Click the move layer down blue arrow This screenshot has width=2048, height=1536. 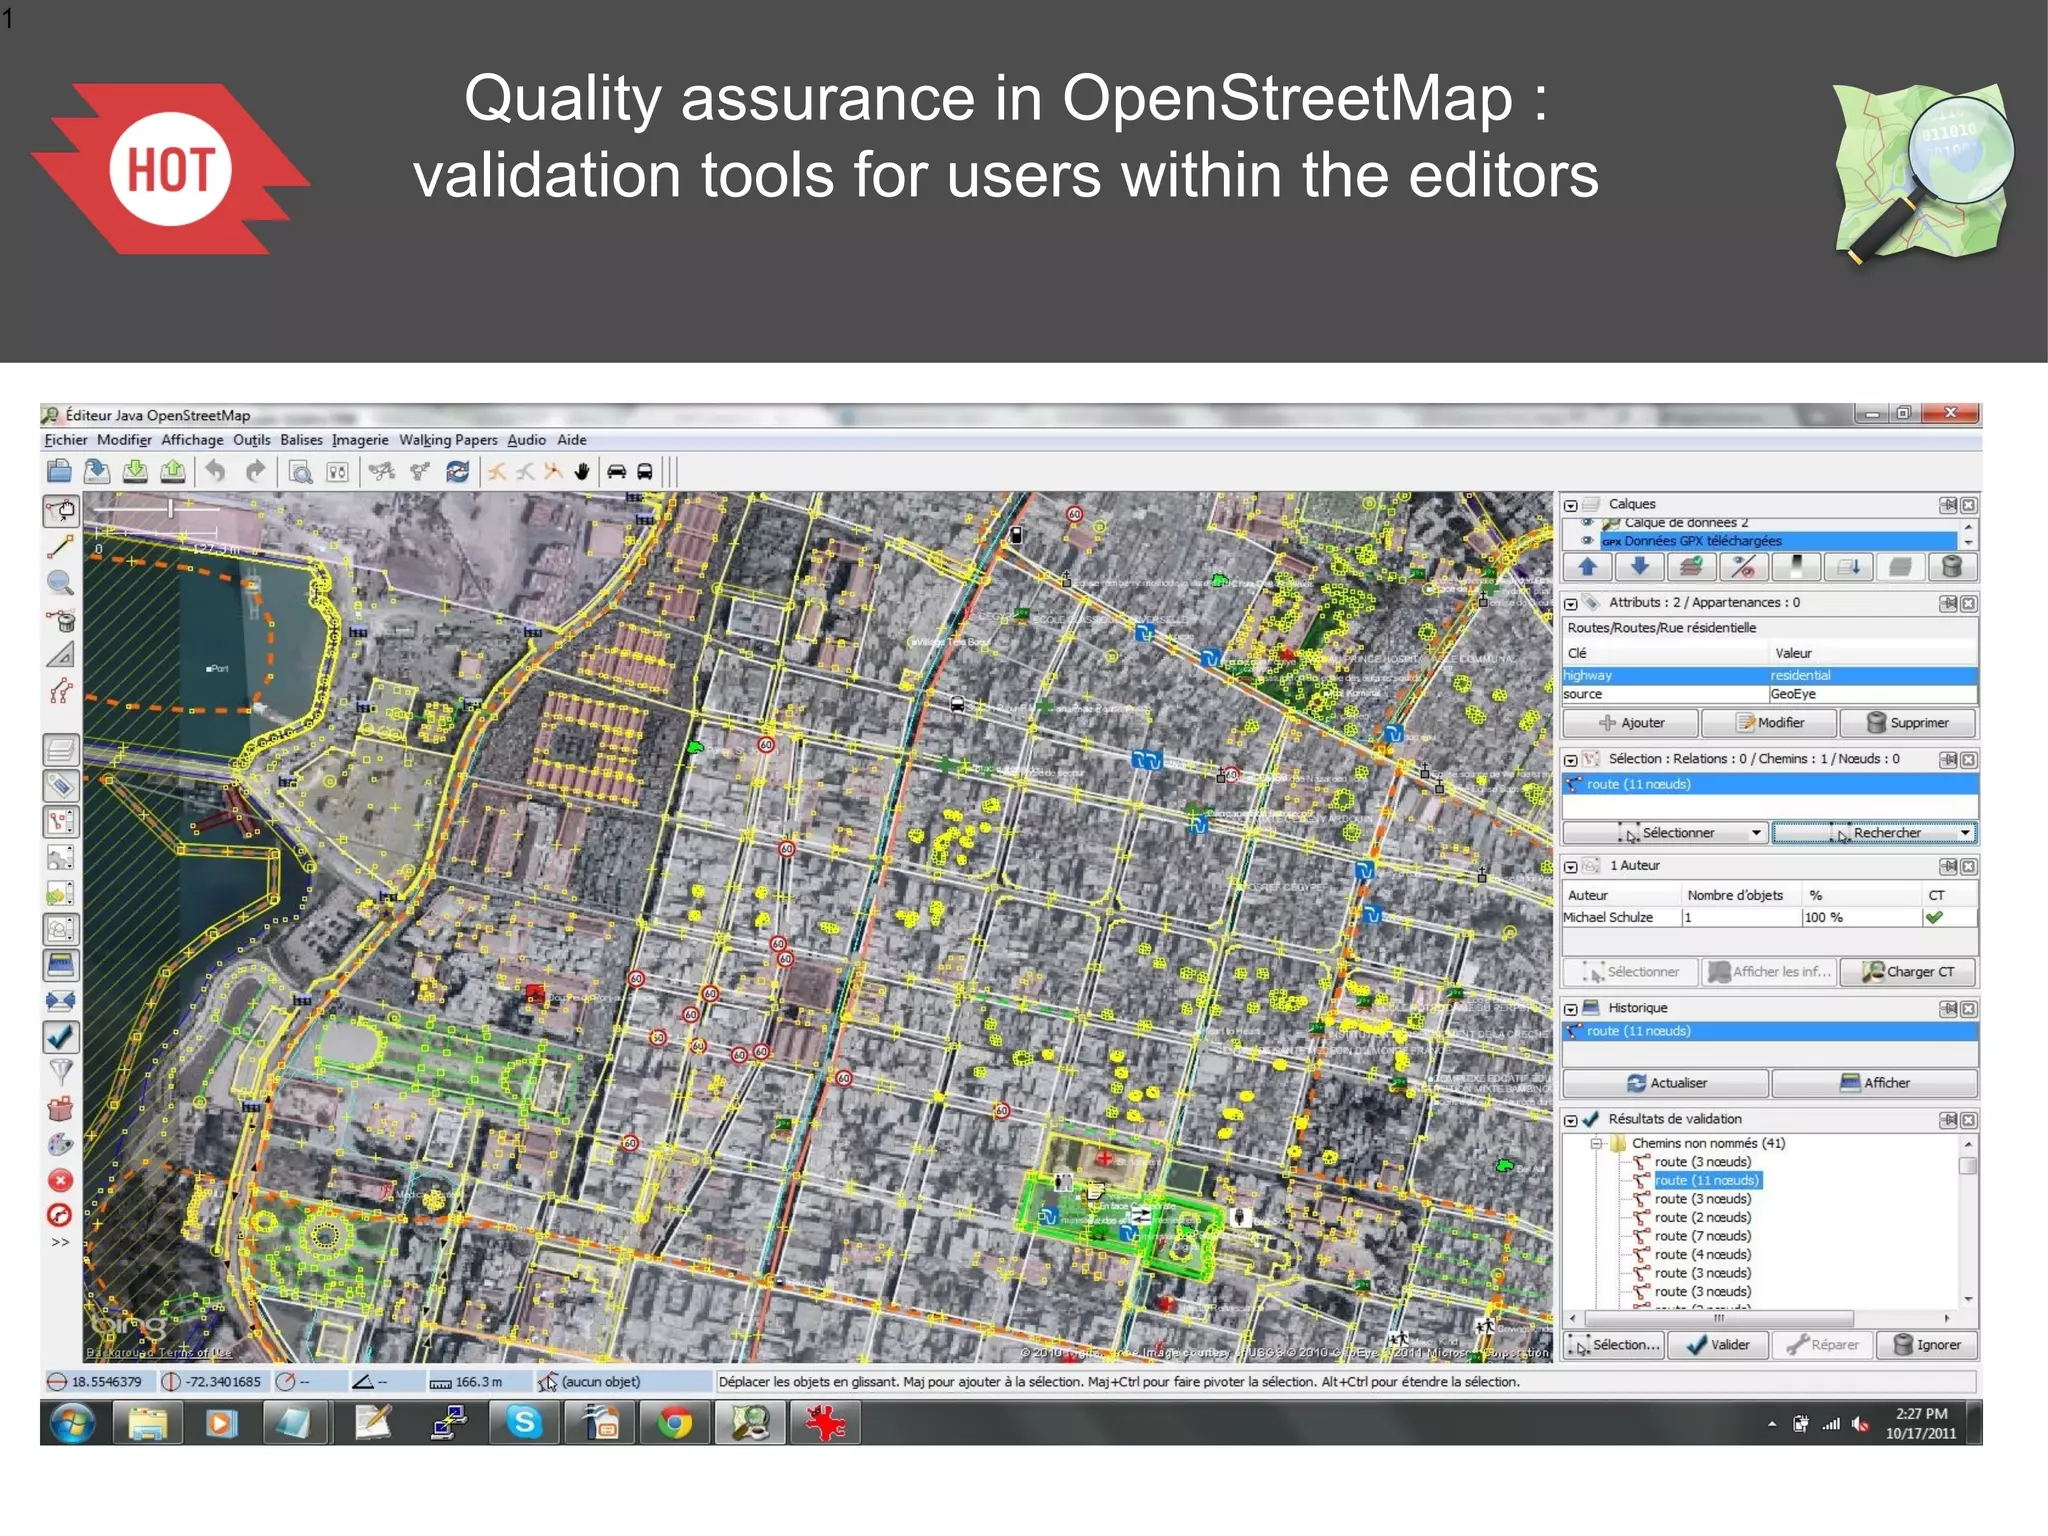(x=1639, y=567)
